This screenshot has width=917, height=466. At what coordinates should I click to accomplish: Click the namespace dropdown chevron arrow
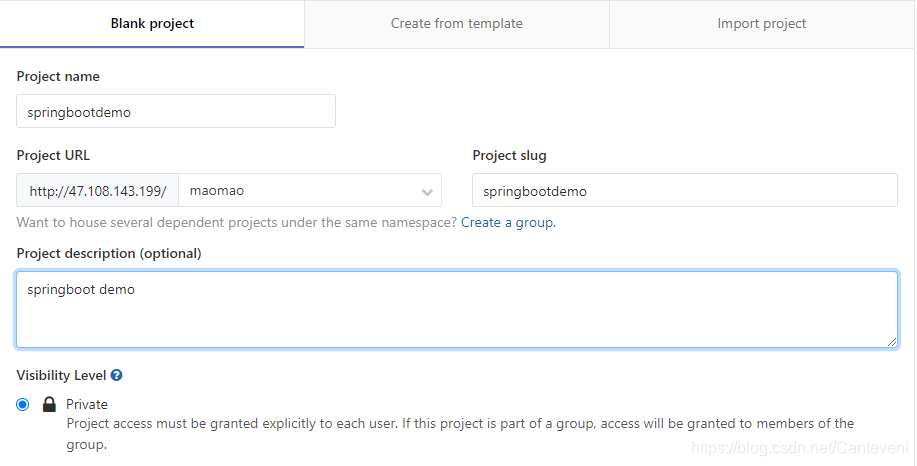pyautogui.click(x=427, y=191)
